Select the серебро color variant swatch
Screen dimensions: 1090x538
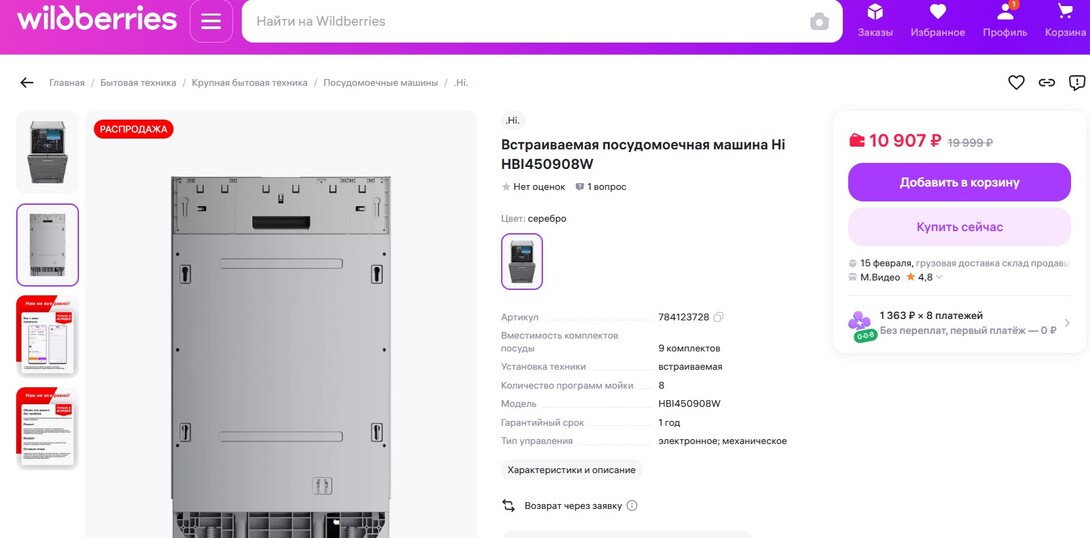pyautogui.click(x=522, y=261)
